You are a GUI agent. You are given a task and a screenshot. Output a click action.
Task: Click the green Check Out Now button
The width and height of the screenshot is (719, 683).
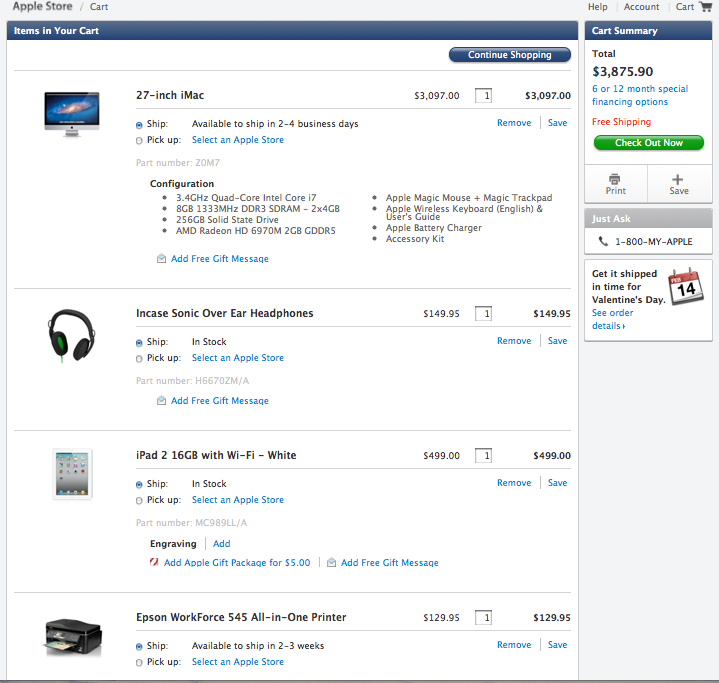coord(648,143)
